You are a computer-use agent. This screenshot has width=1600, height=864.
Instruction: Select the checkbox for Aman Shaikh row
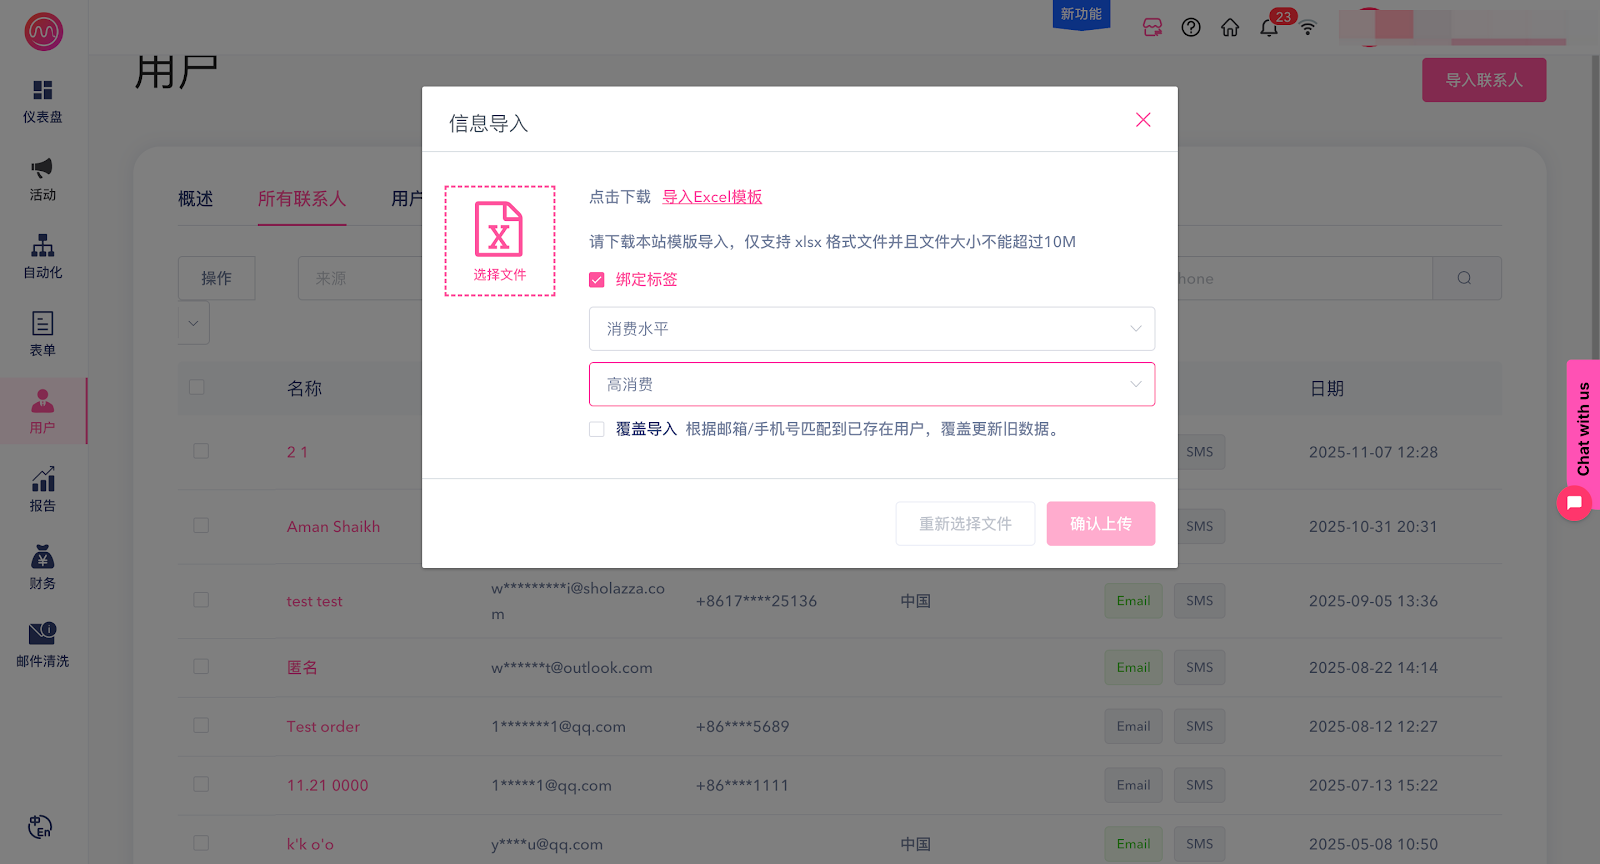point(201,526)
